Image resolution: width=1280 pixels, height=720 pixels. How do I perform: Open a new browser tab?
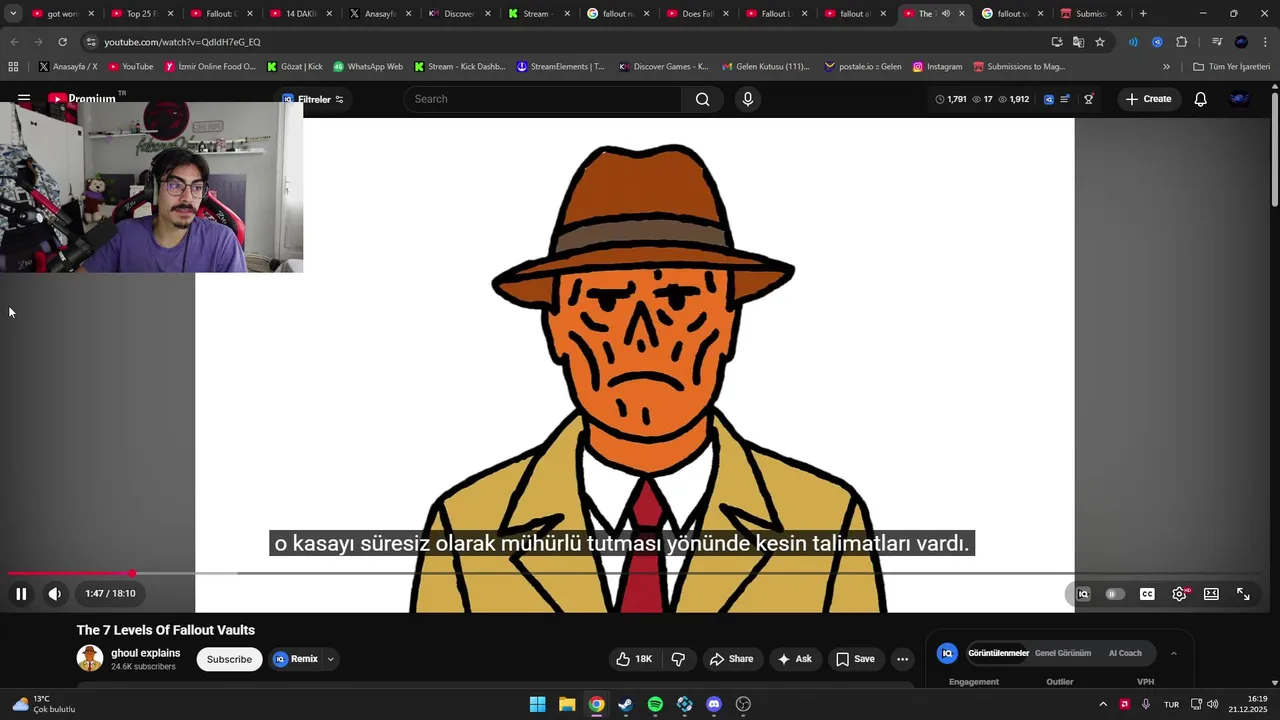tap(1143, 14)
